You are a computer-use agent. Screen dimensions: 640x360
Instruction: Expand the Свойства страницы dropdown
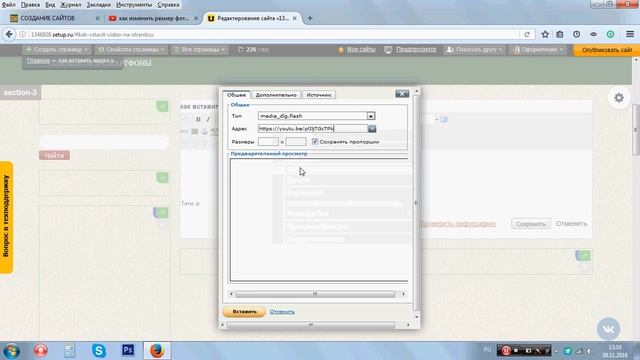click(131, 49)
